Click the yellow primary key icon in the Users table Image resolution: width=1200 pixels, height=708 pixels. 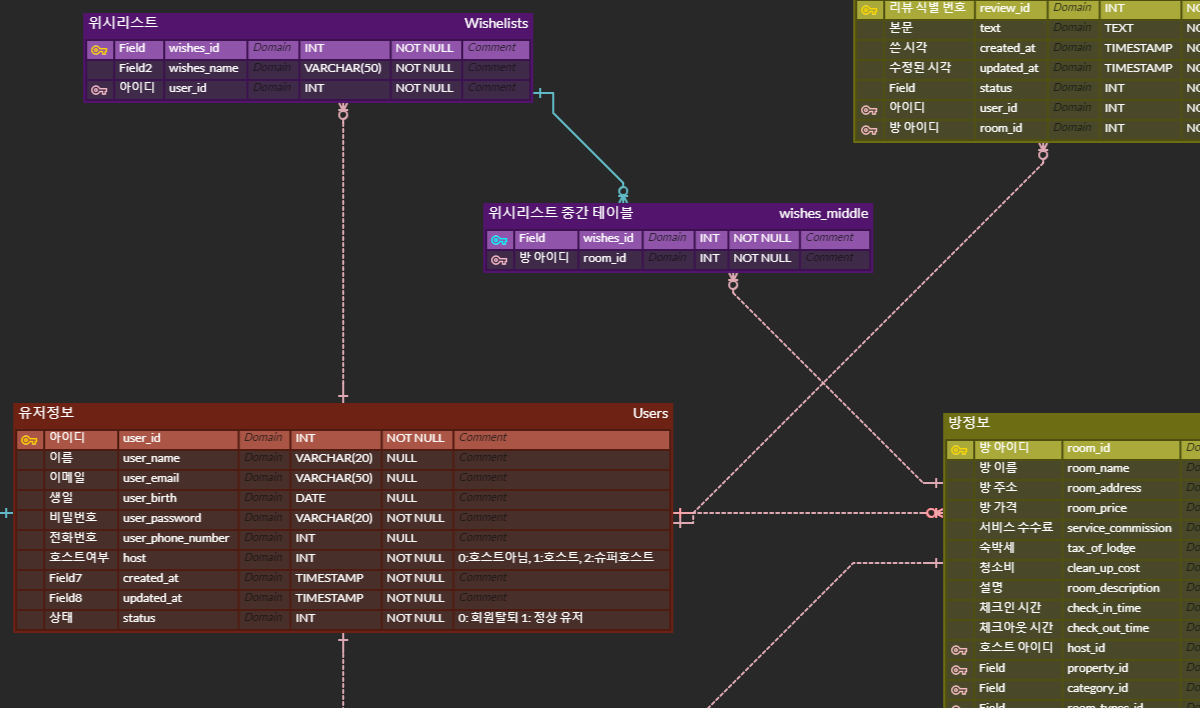29,439
